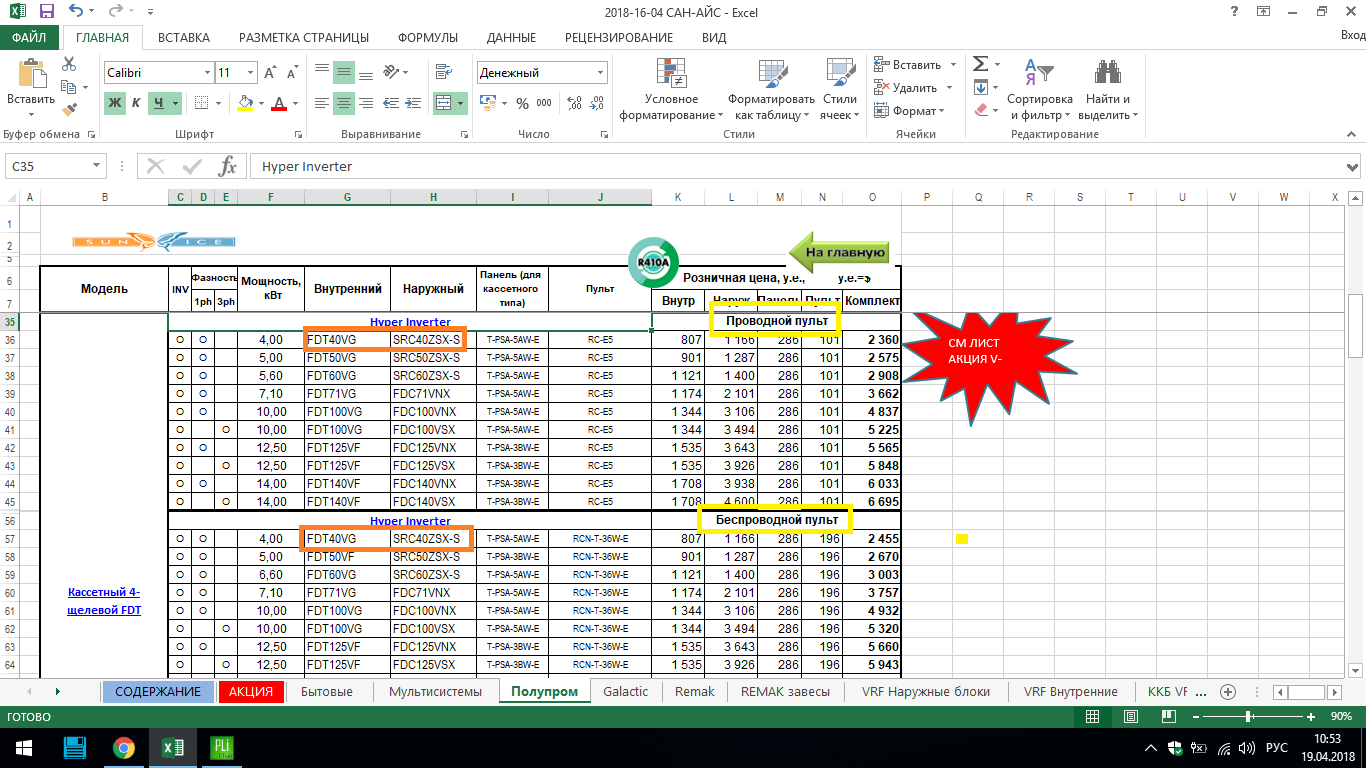Increase font size with the large A icon
This screenshot has height=768, width=1366.
271,73
